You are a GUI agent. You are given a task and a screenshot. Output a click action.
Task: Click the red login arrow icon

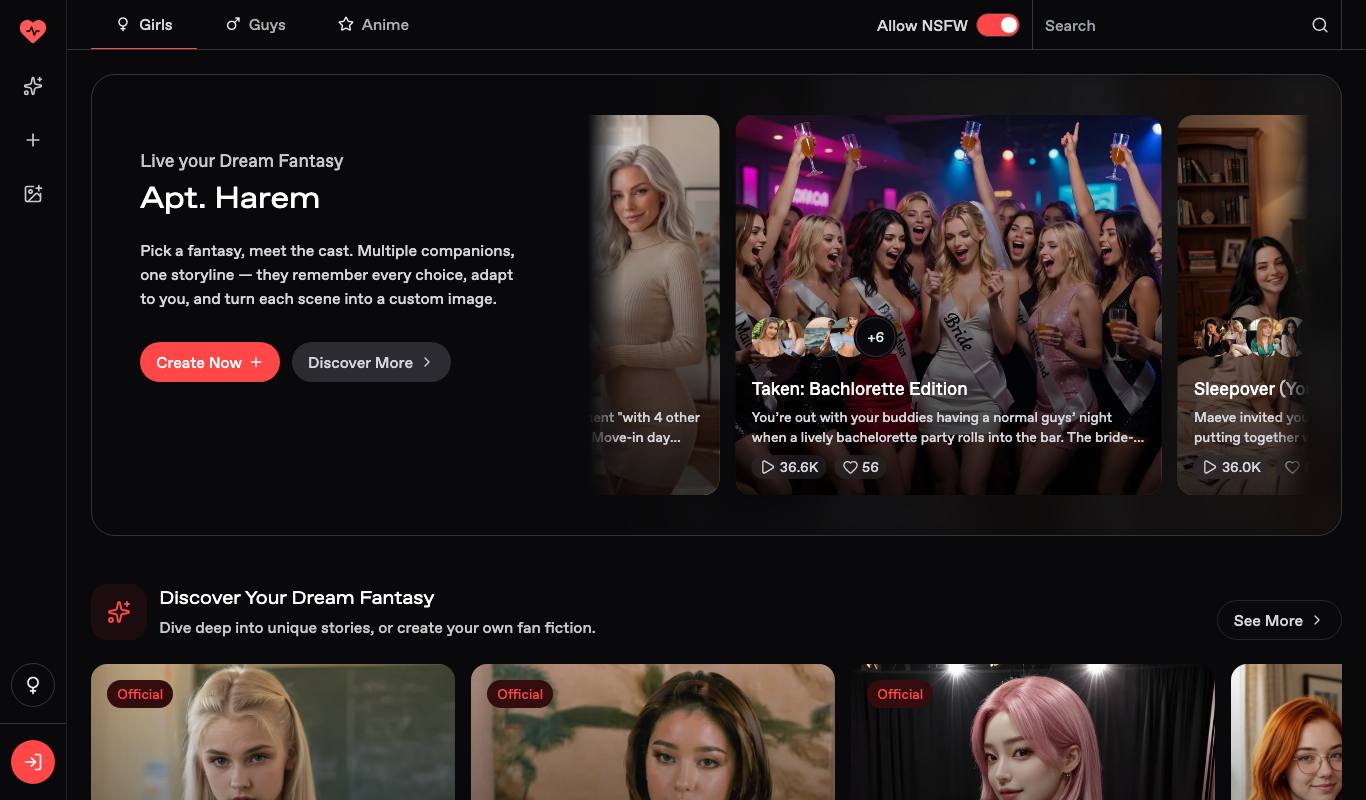[33, 763]
